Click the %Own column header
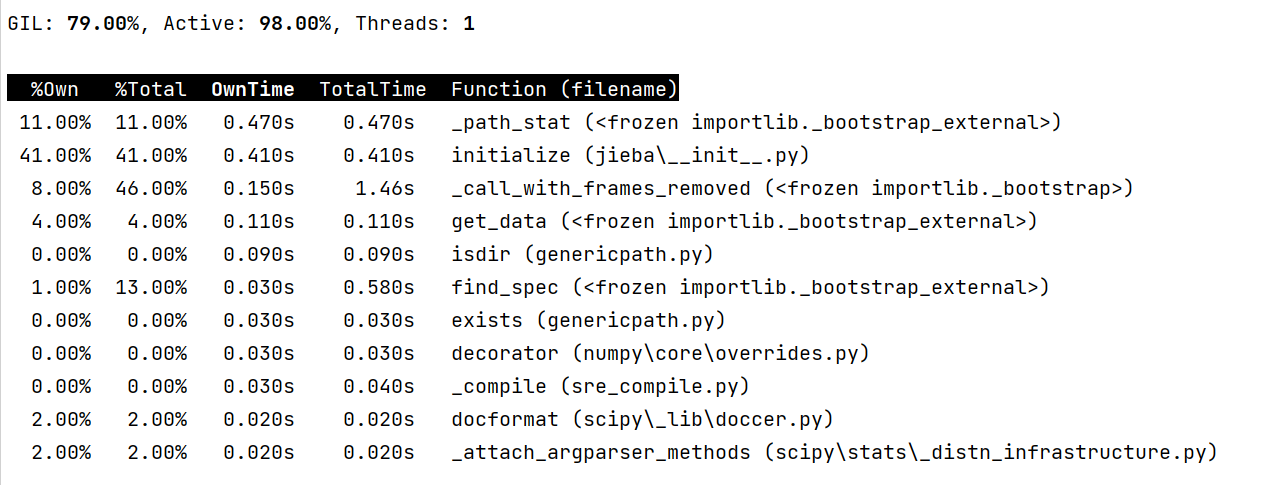This screenshot has width=1274, height=485. [55, 89]
